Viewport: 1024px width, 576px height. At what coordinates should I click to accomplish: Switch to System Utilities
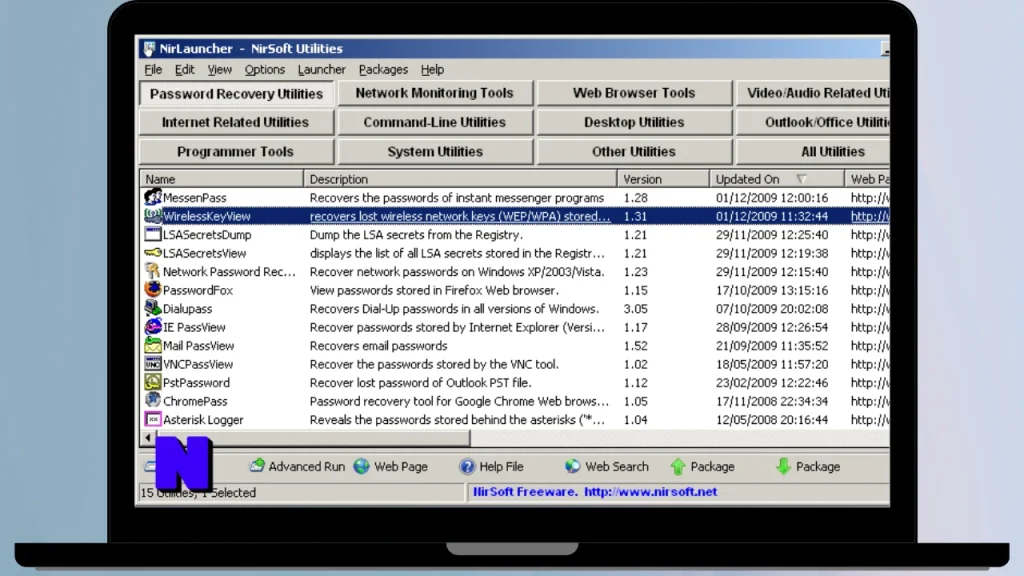(435, 152)
